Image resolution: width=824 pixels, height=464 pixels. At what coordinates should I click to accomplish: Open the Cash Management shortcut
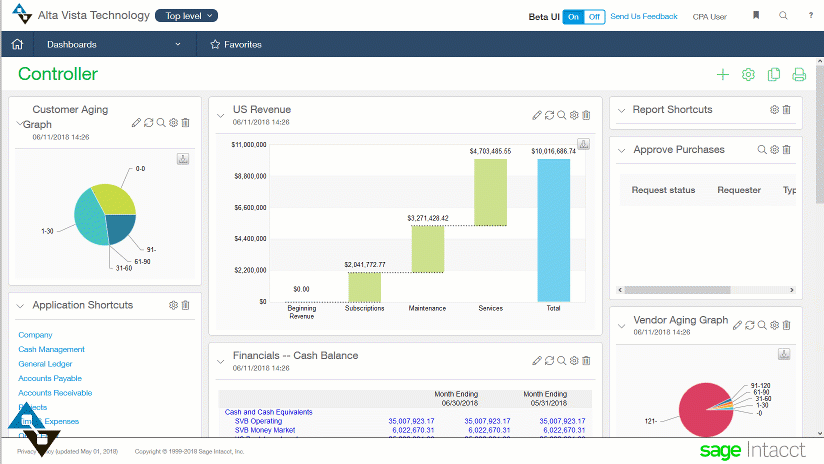(52, 349)
